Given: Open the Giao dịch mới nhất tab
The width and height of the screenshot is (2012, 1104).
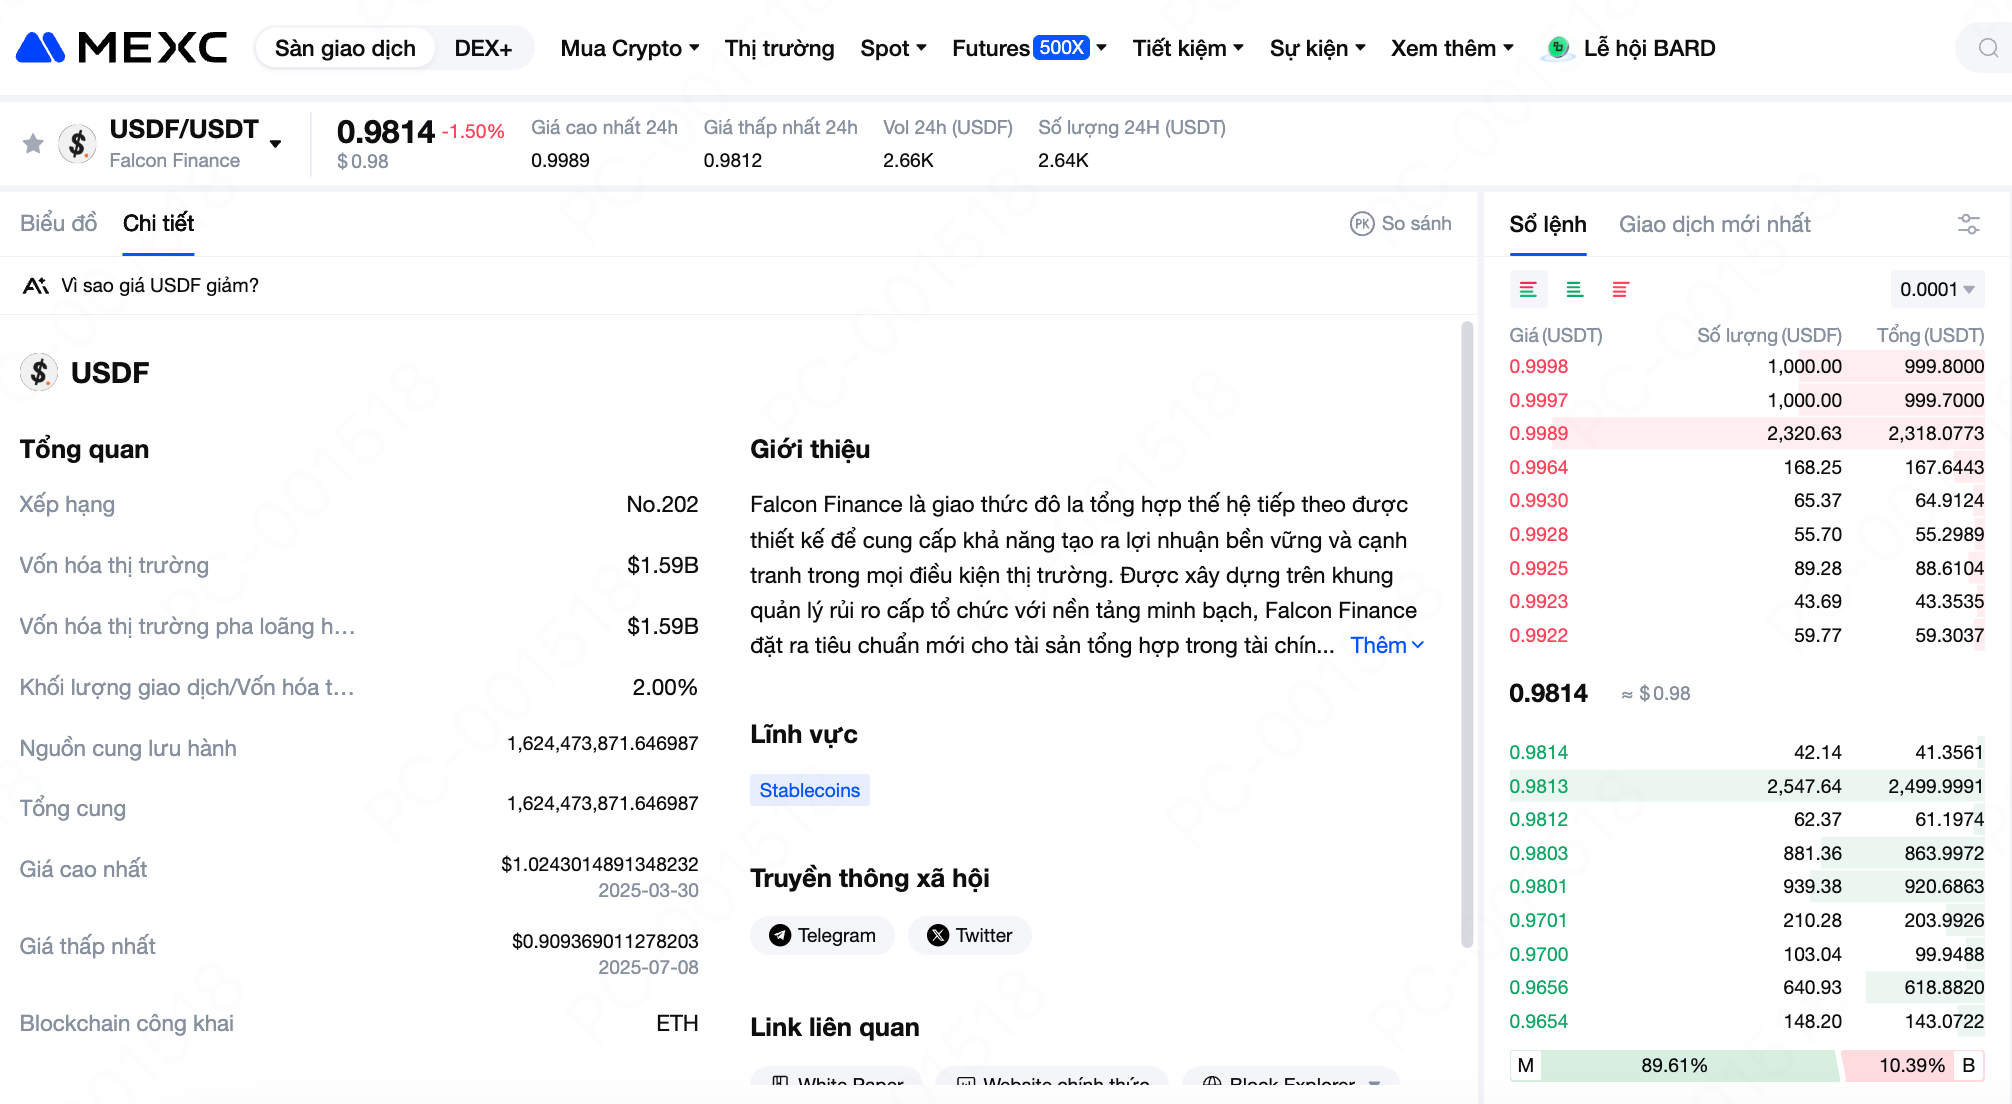Looking at the screenshot, I should [x=1714, y=224].
